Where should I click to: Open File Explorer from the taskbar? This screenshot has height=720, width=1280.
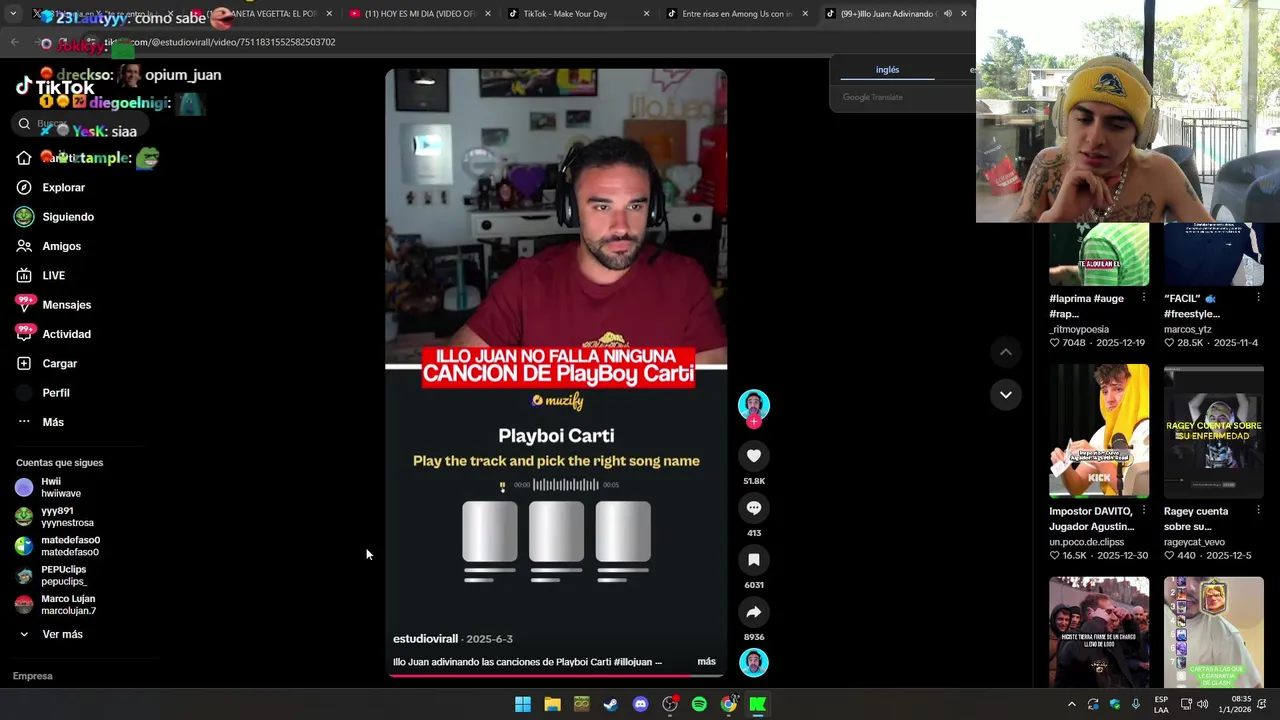coord(552,704)
